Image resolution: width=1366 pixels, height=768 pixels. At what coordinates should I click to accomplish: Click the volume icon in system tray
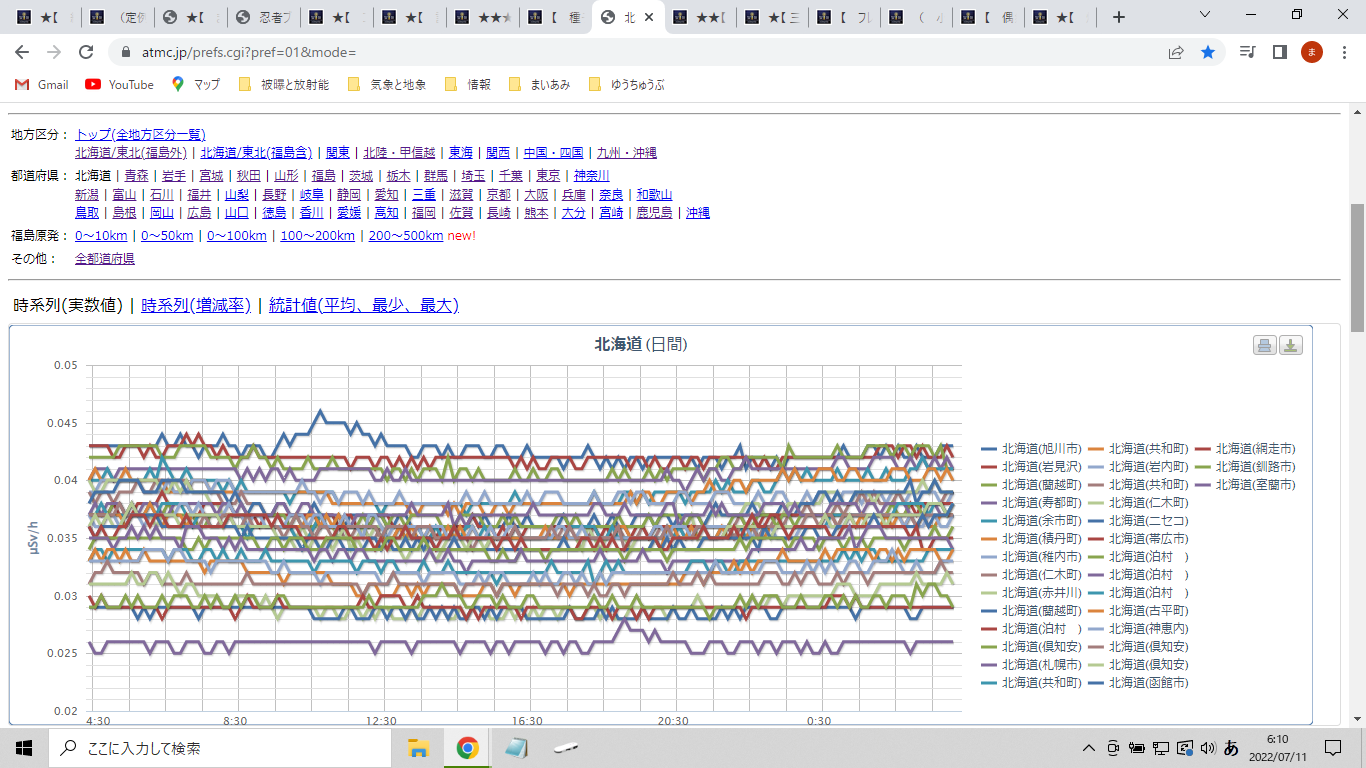coord(1208,748)
